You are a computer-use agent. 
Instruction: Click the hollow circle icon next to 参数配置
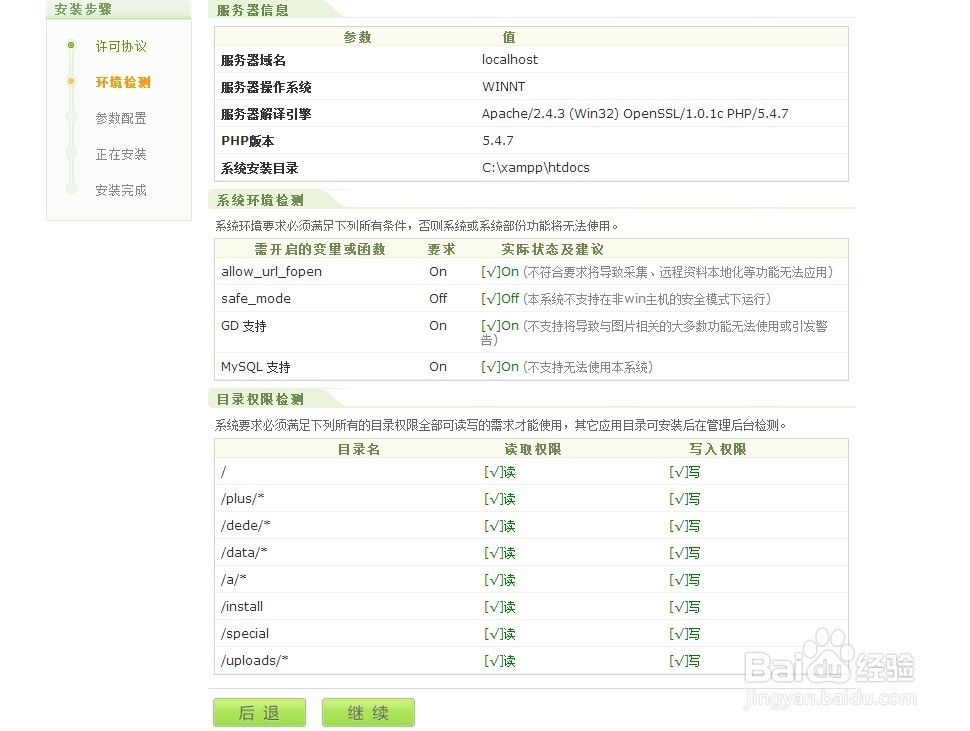[x=70, y=118]
